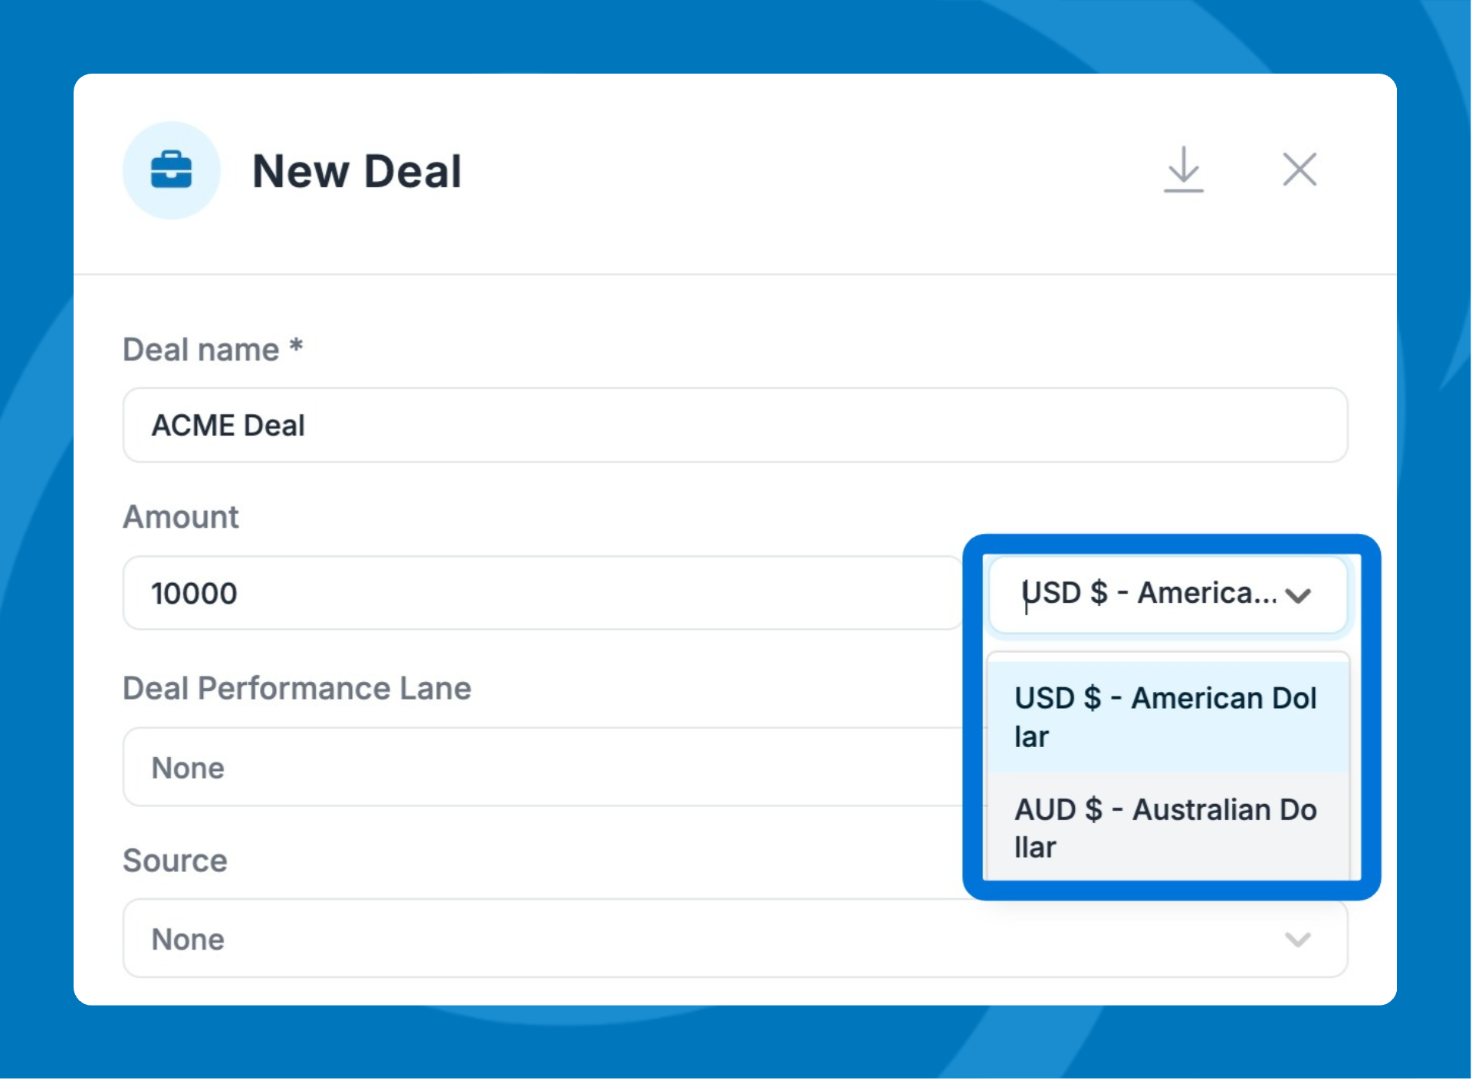
Task: Click the Amount label text
Action: 181,517
